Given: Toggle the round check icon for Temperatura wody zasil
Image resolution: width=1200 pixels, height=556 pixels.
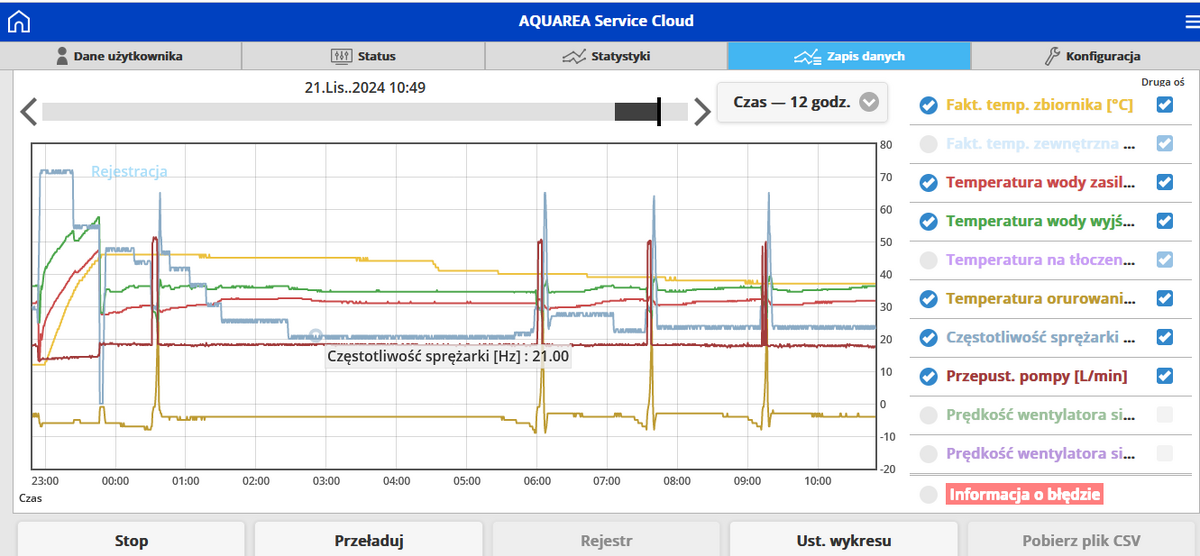Looking at the screenshot, I should pyautogui.click(x=928, y=182).
